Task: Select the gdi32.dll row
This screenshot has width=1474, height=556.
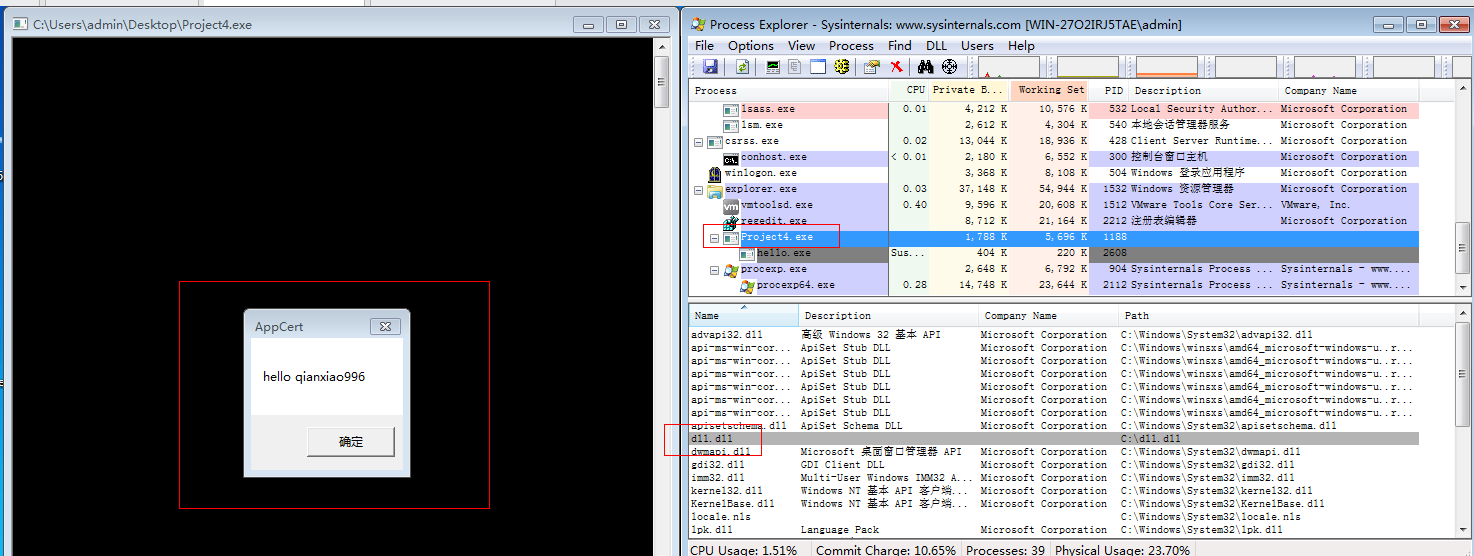Action: [1054, 465]
